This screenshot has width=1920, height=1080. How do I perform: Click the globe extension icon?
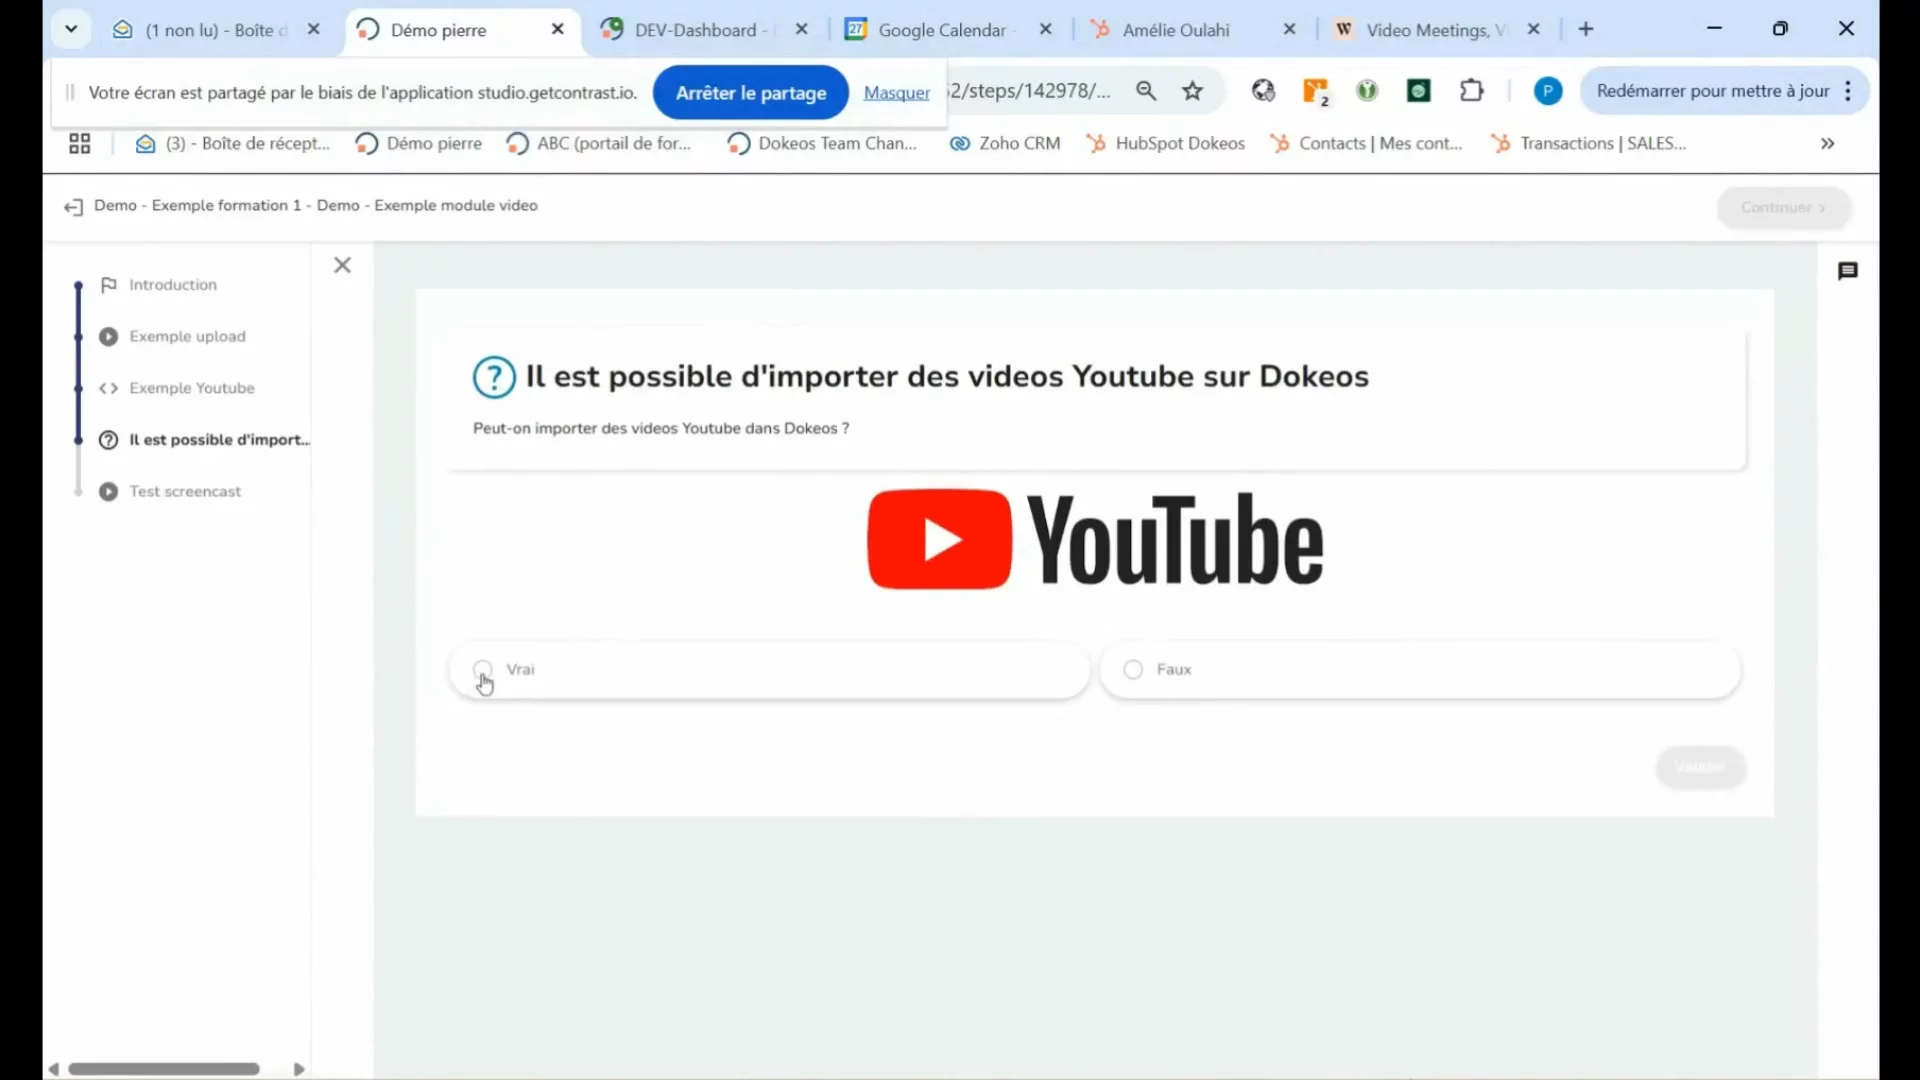[x=1263, y=91]
